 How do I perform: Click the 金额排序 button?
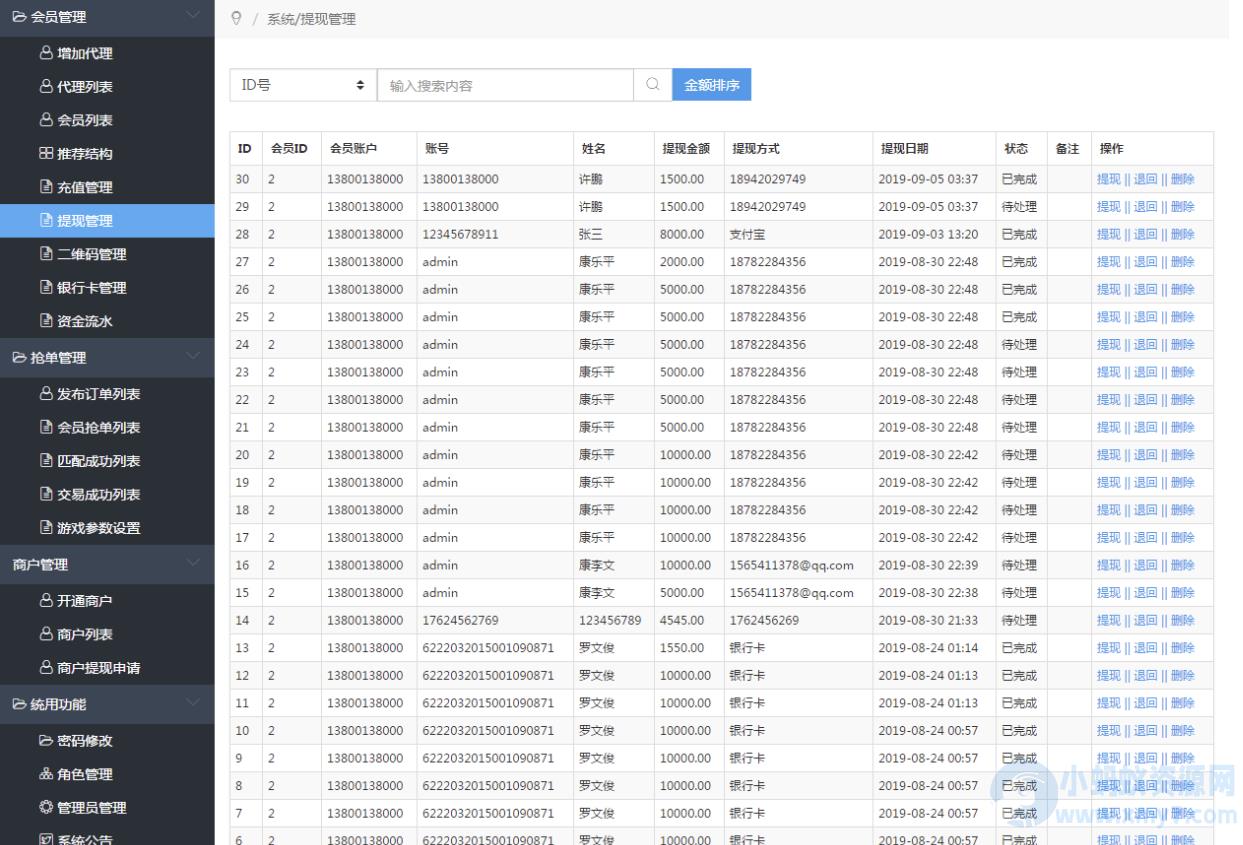click(711, 86)
